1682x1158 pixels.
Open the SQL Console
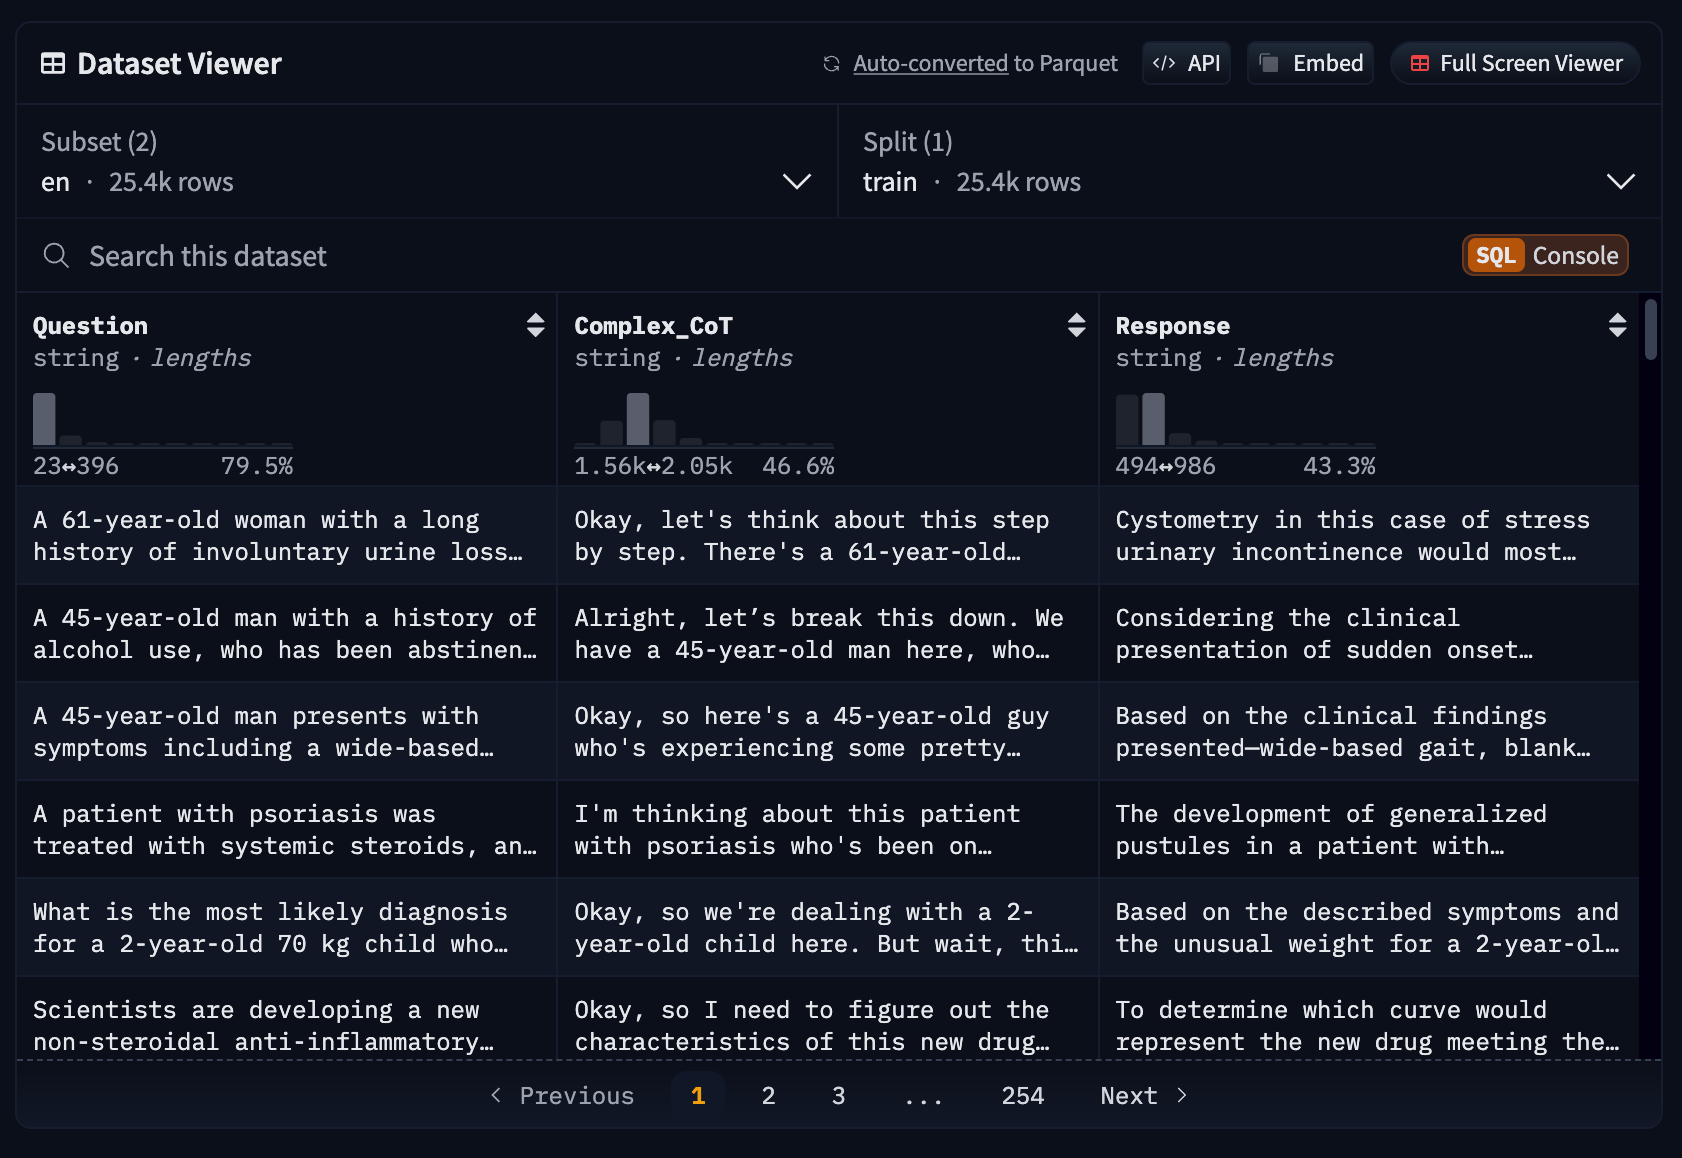tap(1545, 256)
